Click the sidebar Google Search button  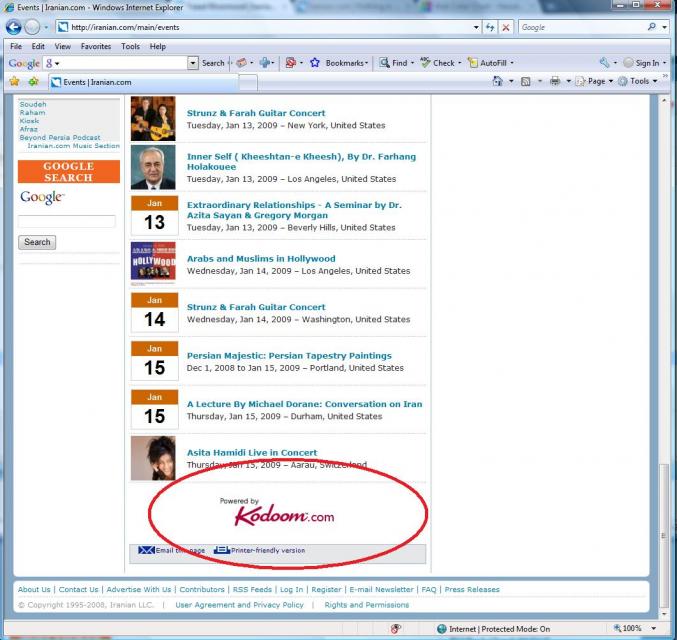pos(37,242)
